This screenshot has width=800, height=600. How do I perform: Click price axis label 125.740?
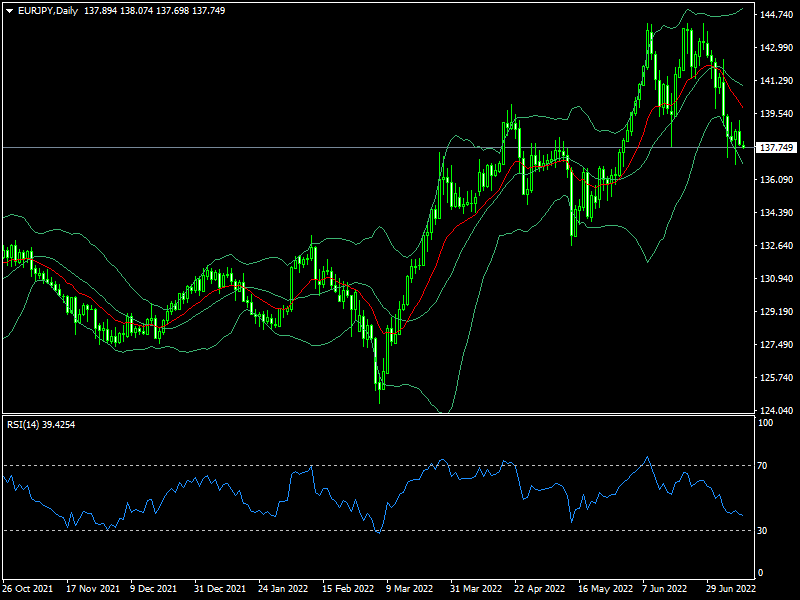tap(777, 378)
